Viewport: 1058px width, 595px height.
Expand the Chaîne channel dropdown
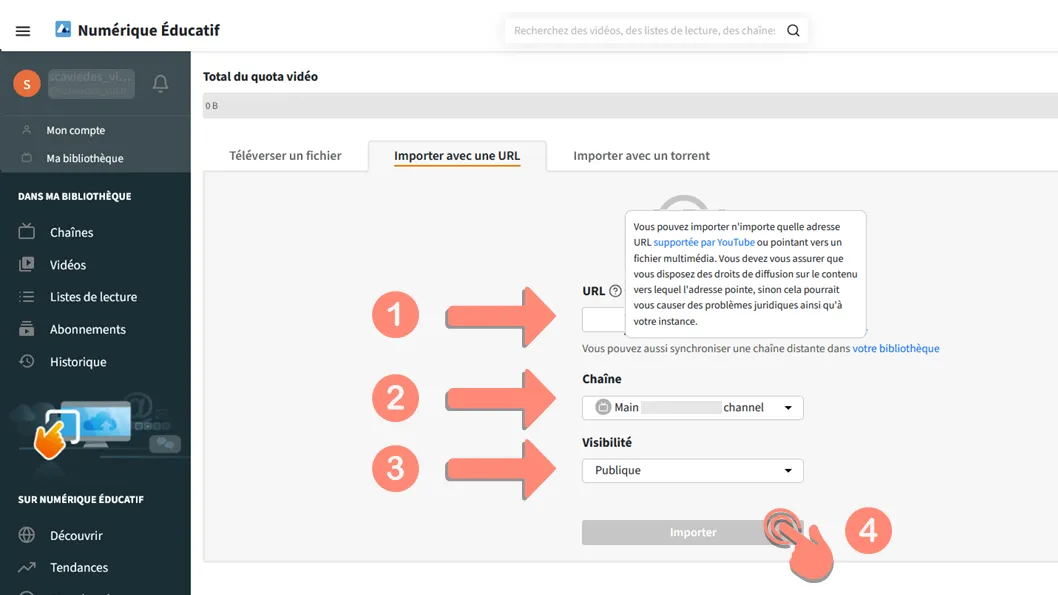coord(692,407)
